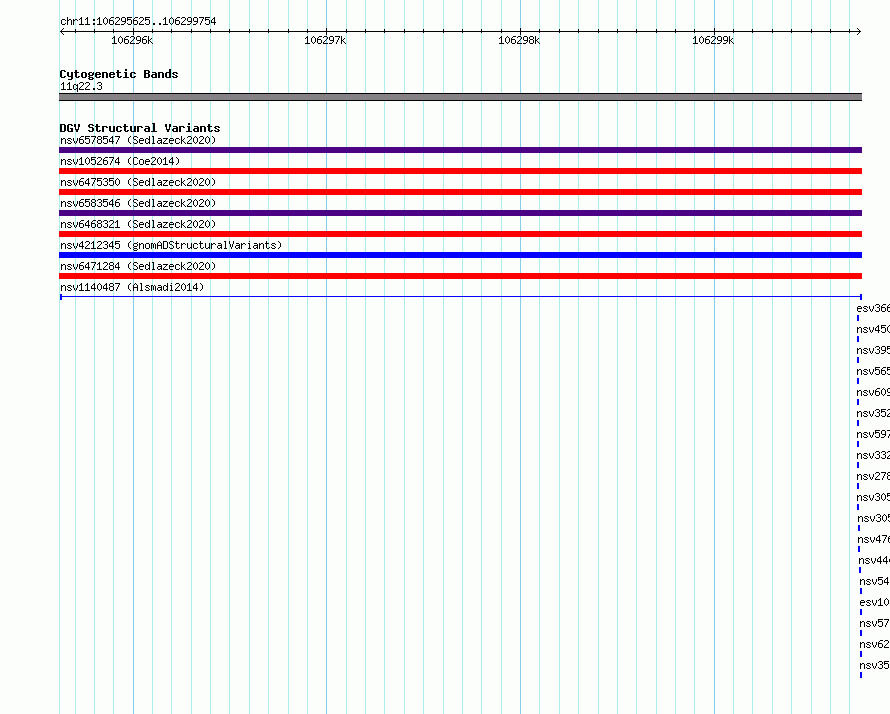
Task: Select the DGV Structural Variants track title
Action: point(140,128)
